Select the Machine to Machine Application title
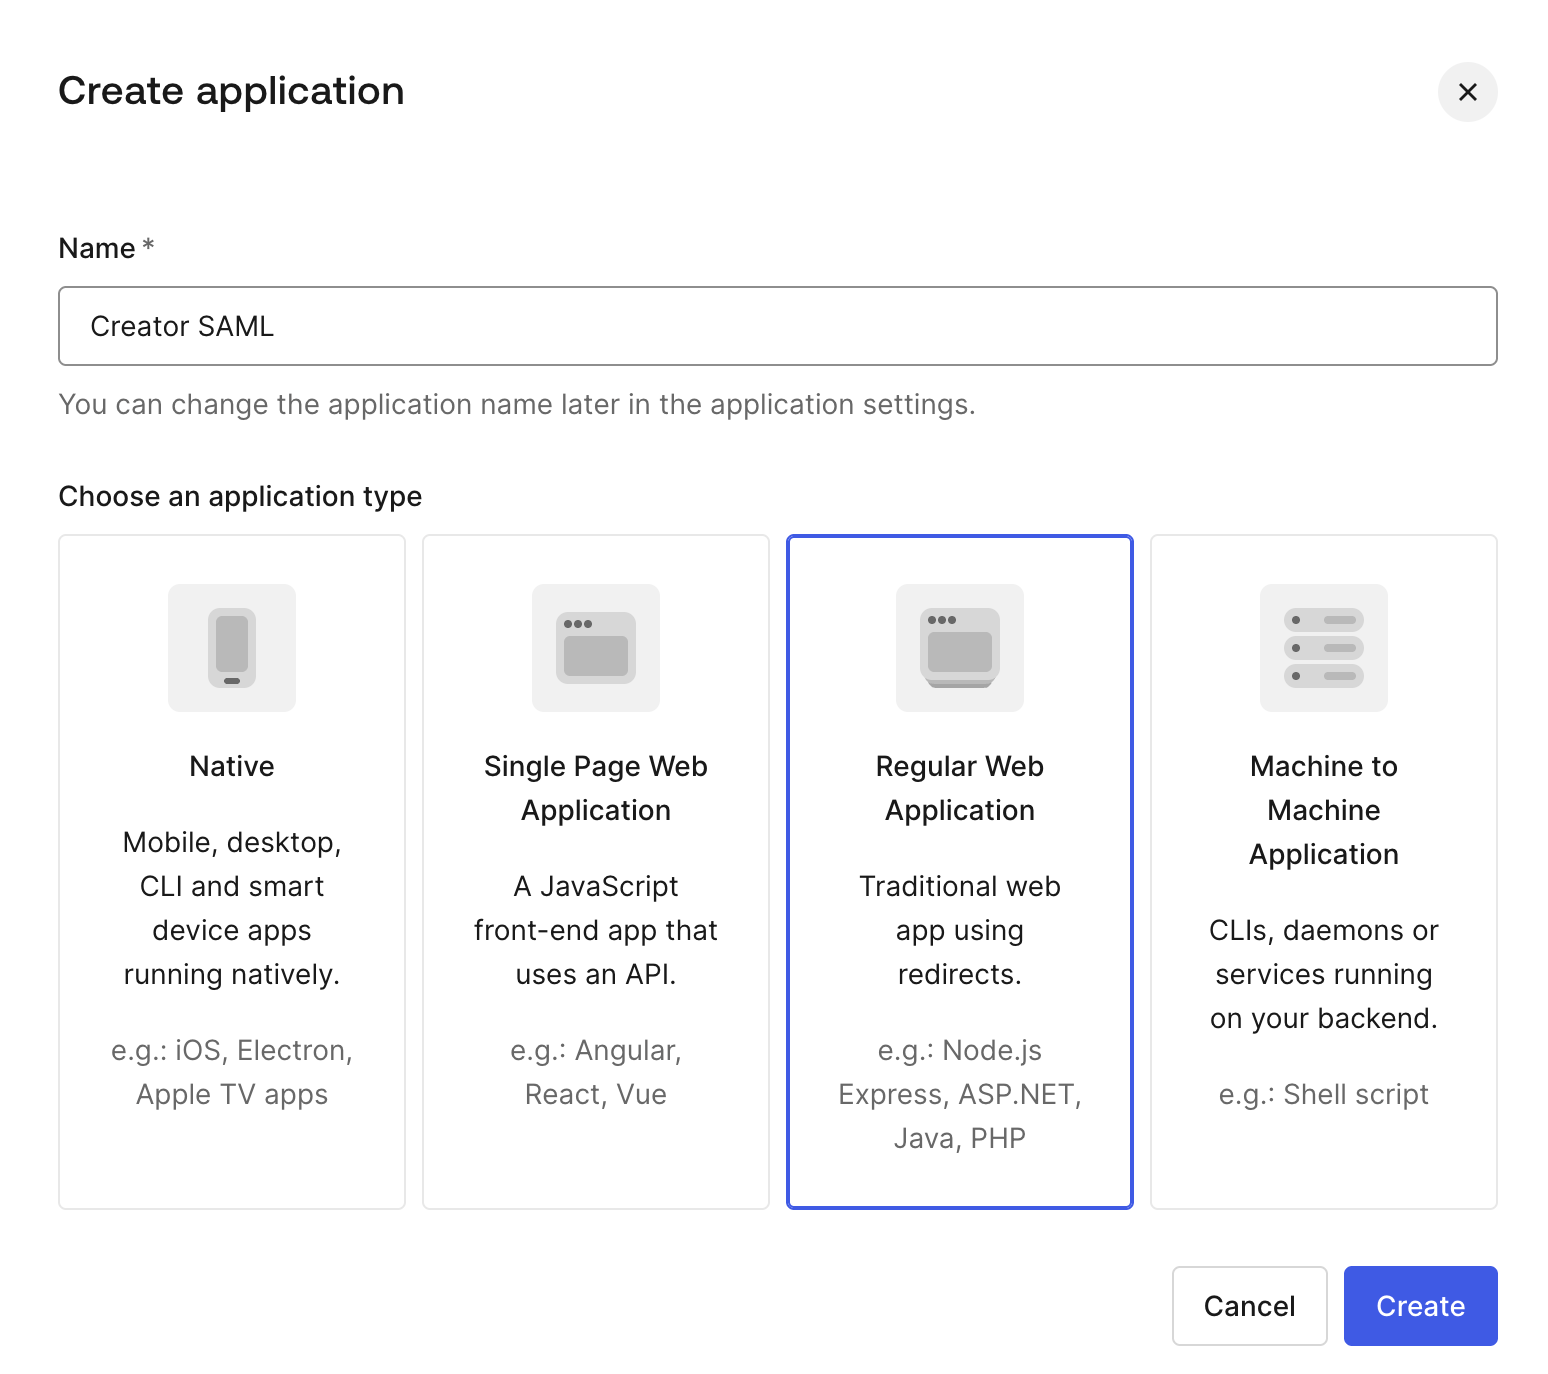 tap(1324, 810)
